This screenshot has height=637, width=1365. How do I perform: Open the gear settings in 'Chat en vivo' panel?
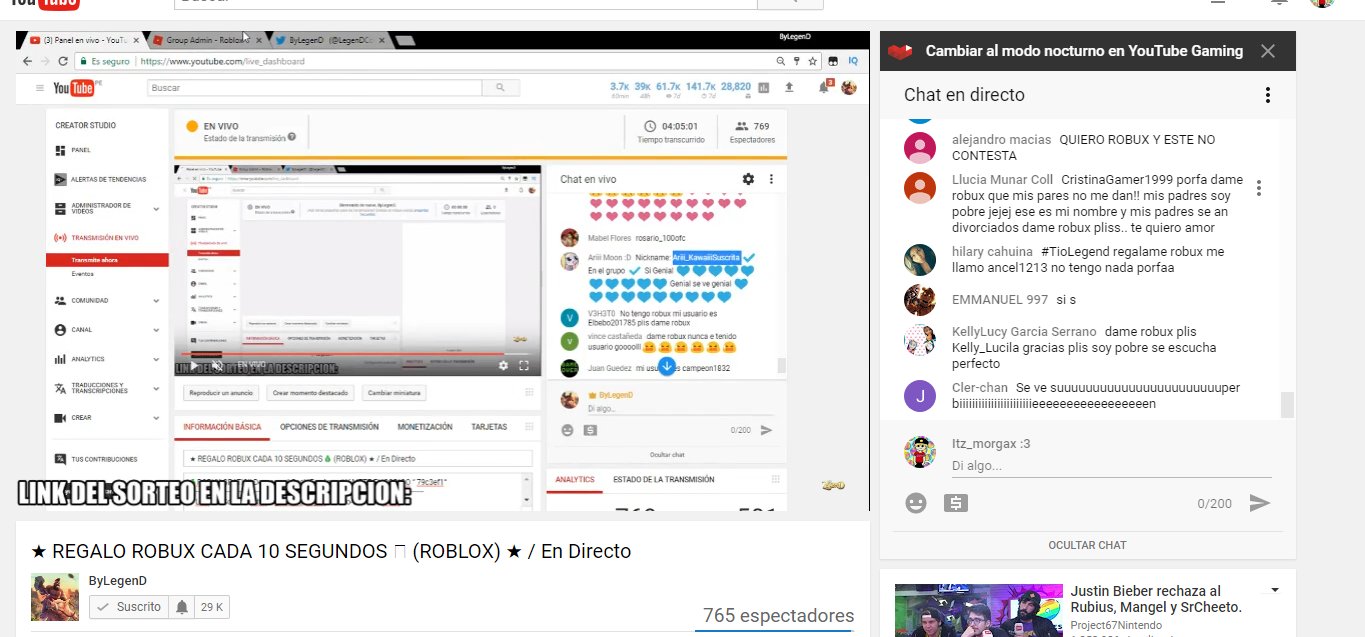click(748, 179)
